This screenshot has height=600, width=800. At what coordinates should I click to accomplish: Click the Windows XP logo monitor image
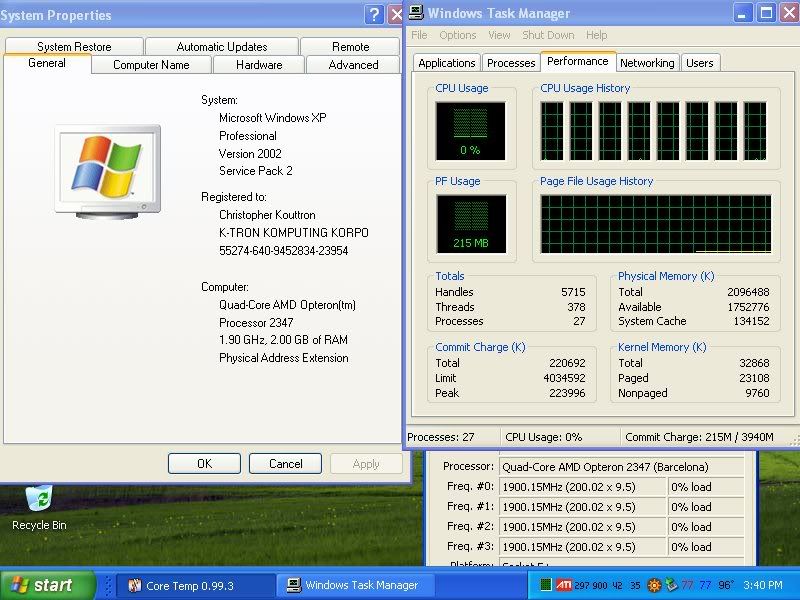pos(108,172)
